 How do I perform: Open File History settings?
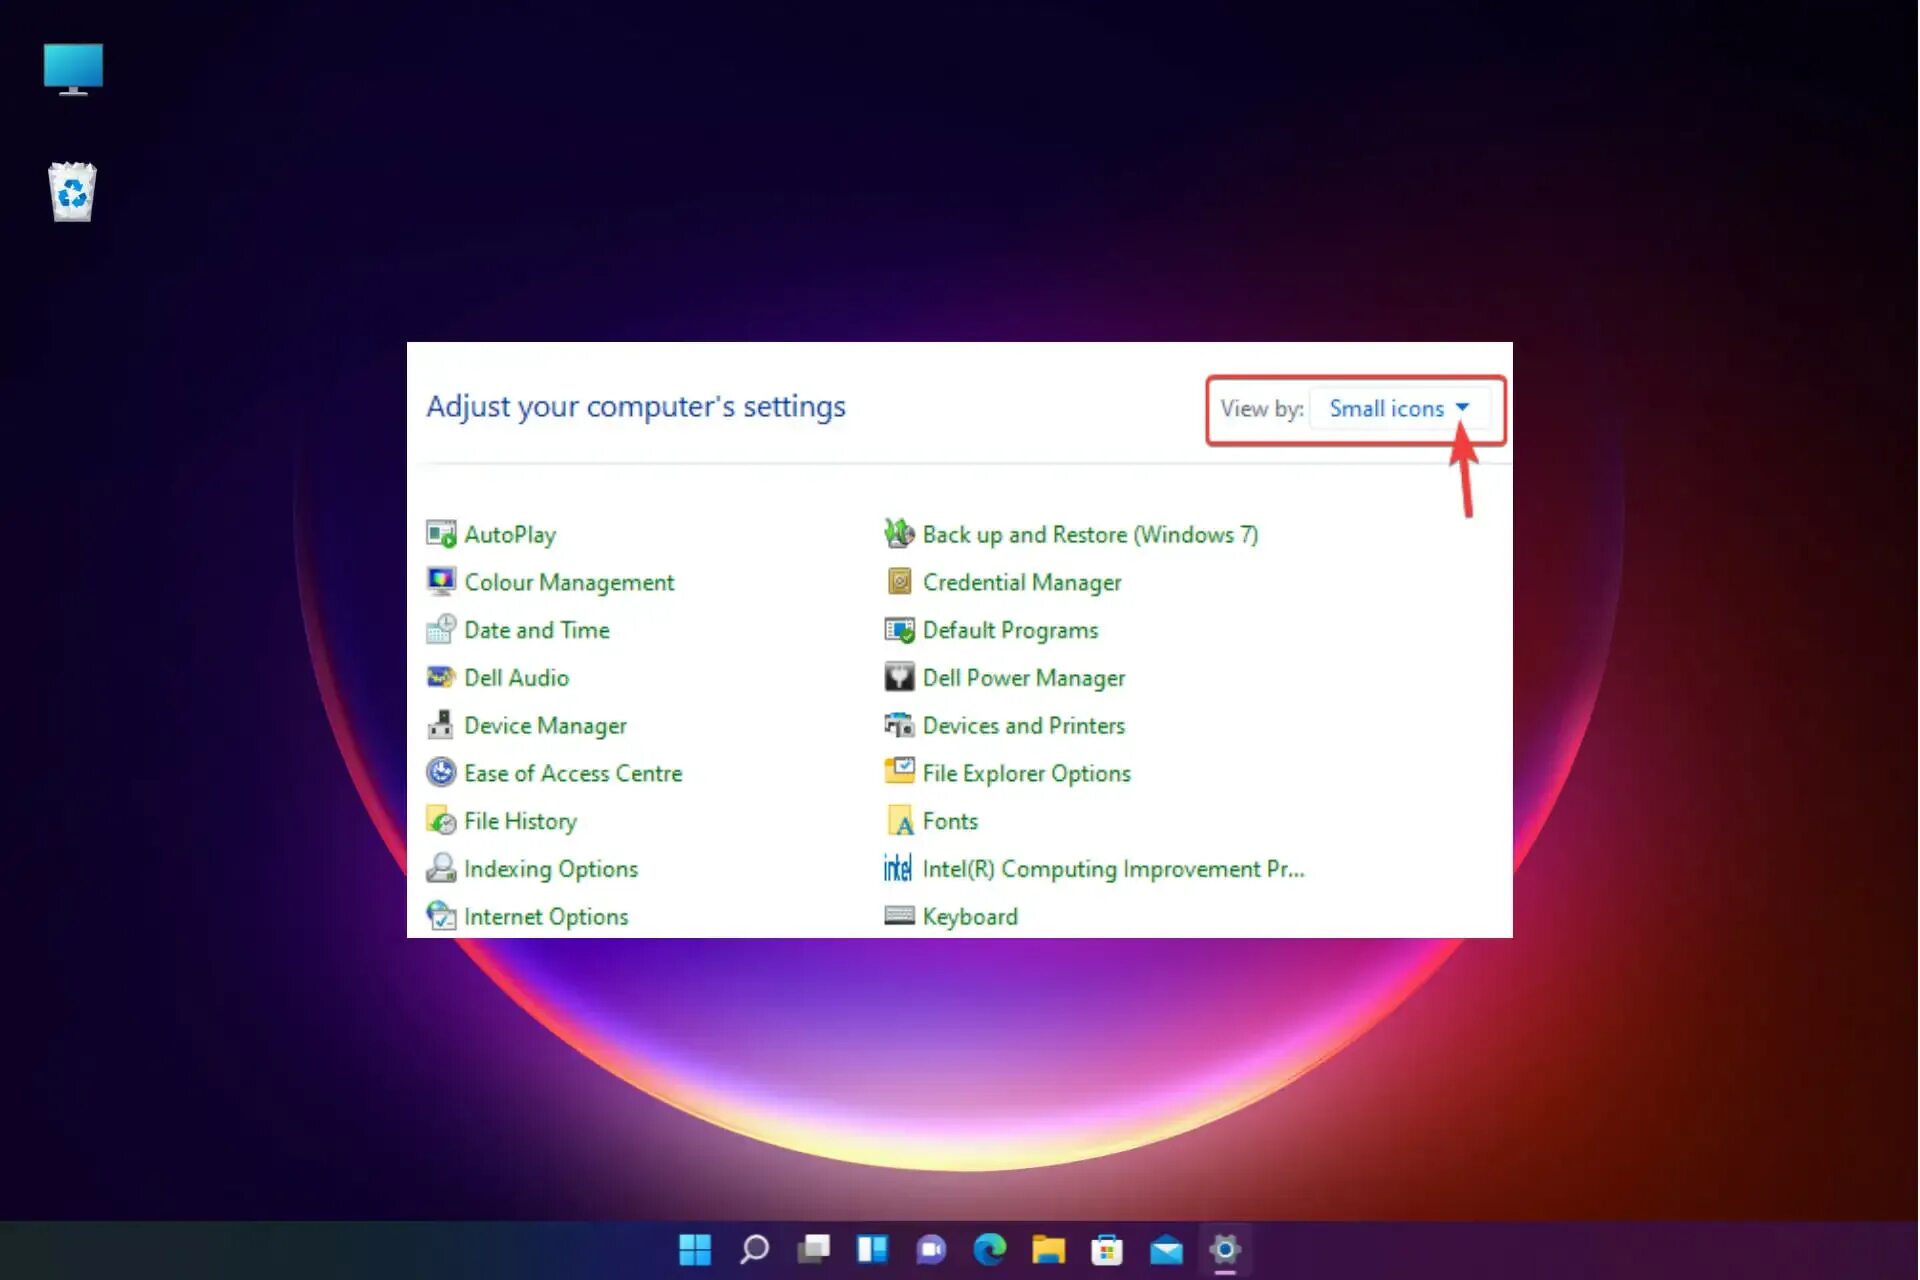520,820
